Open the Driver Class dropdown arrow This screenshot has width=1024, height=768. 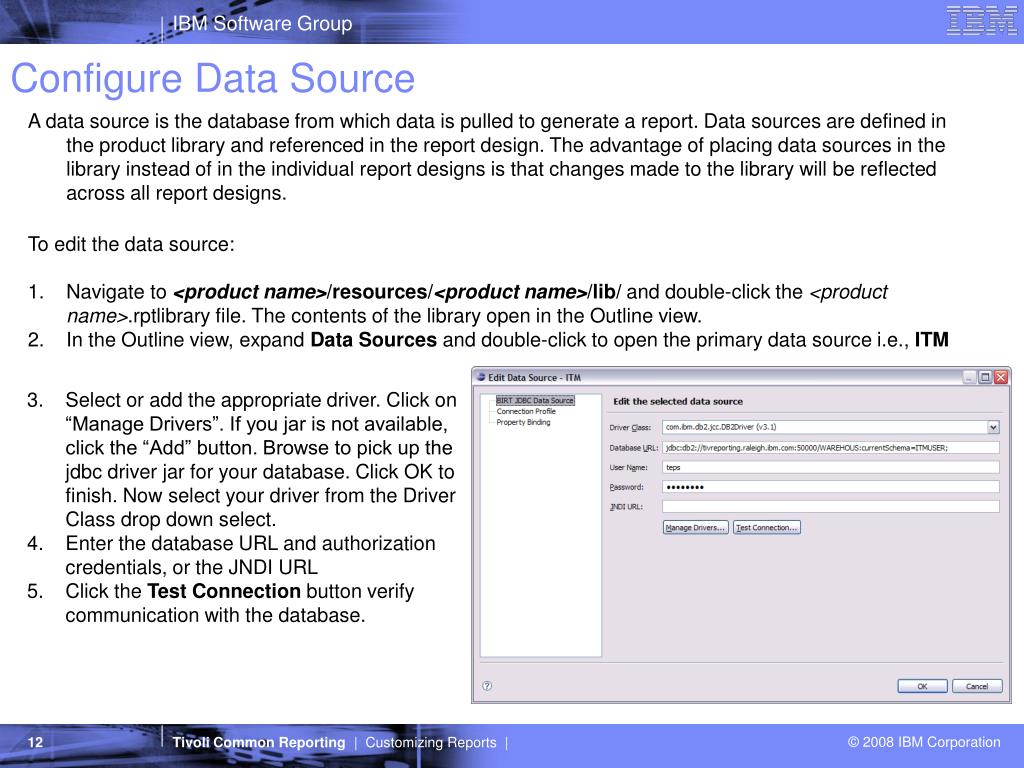993,427
